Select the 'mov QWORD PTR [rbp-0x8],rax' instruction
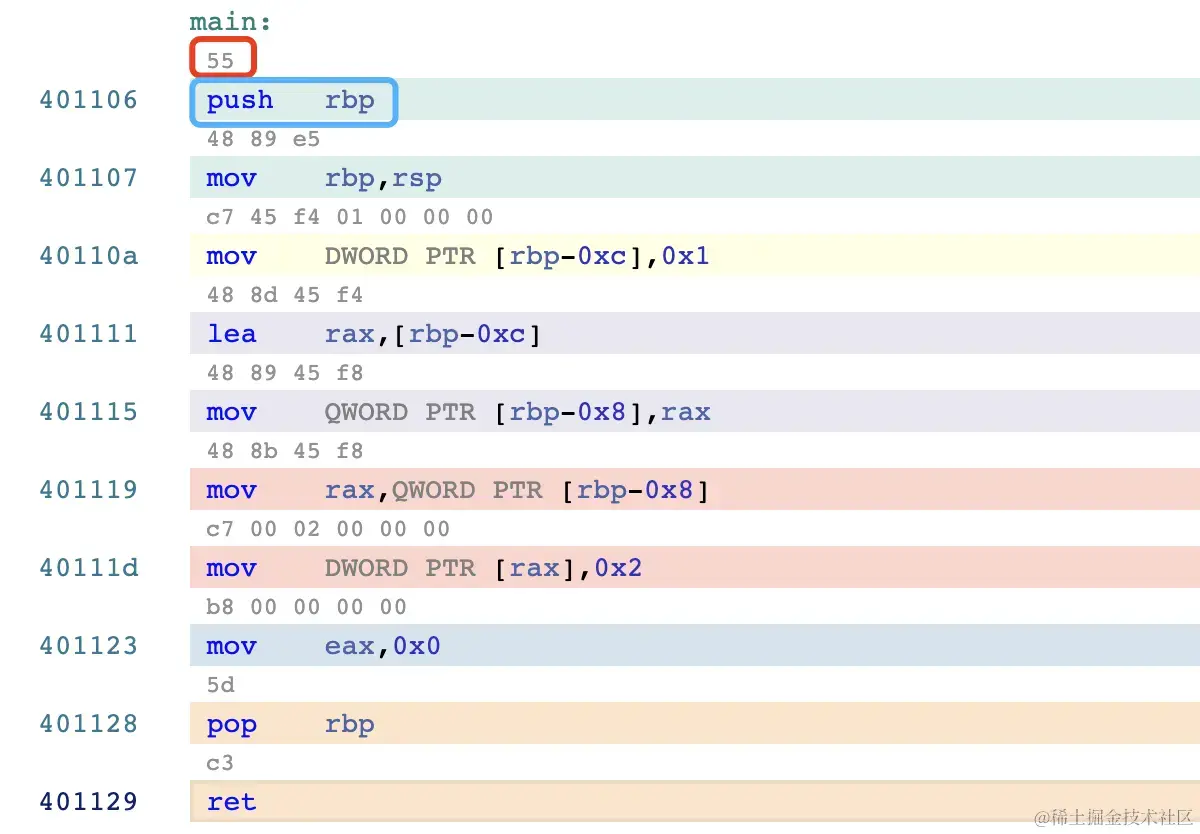 459,412
